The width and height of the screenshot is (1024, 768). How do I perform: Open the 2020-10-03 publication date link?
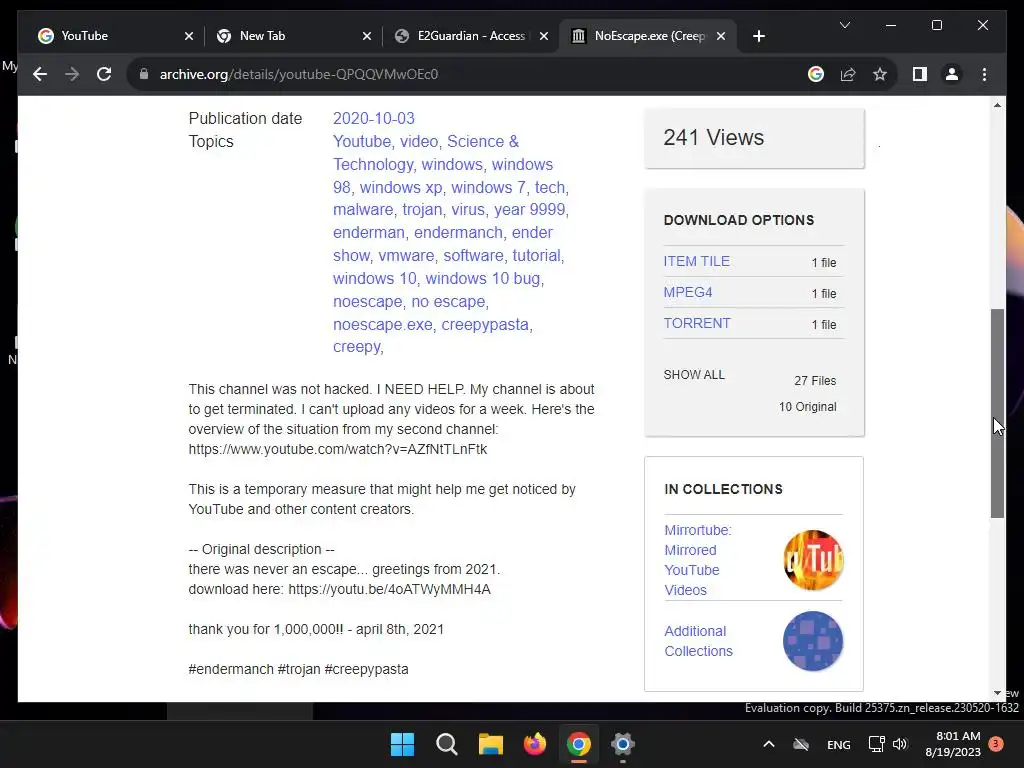pos(374,118)
